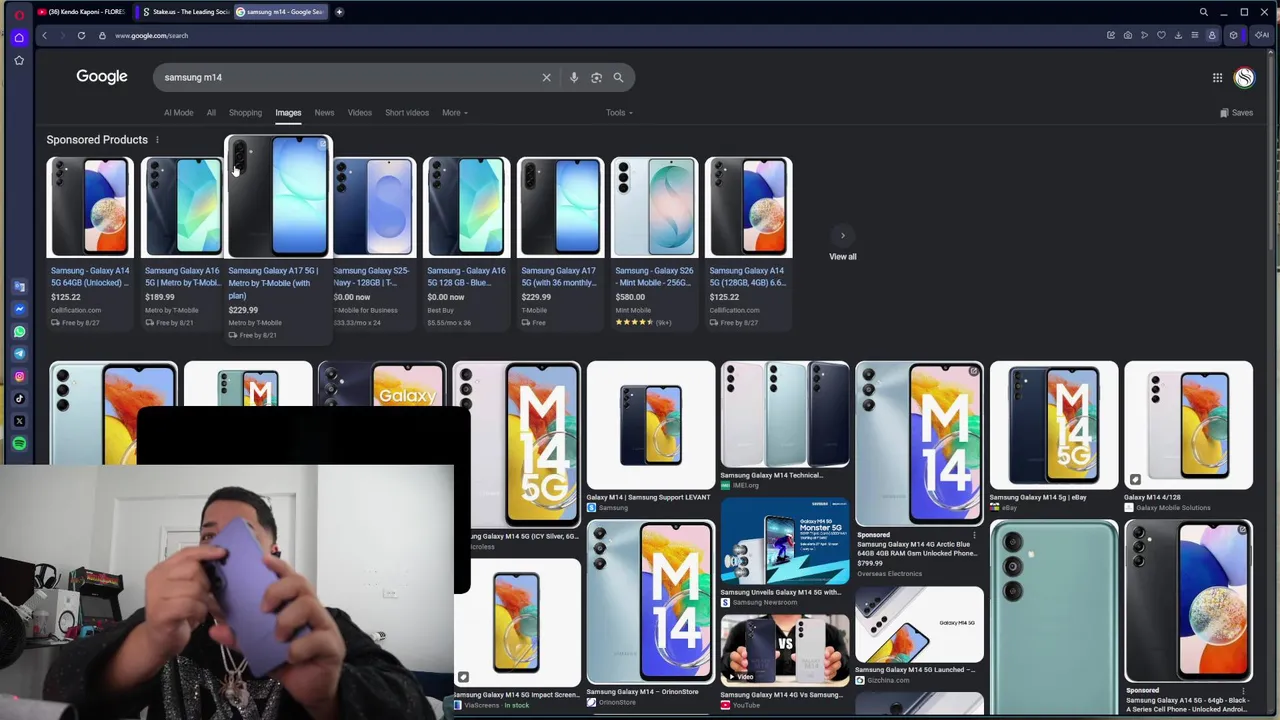Click in the samsung m14 search field
1280x720 pixels.
(x=350, y=78)
